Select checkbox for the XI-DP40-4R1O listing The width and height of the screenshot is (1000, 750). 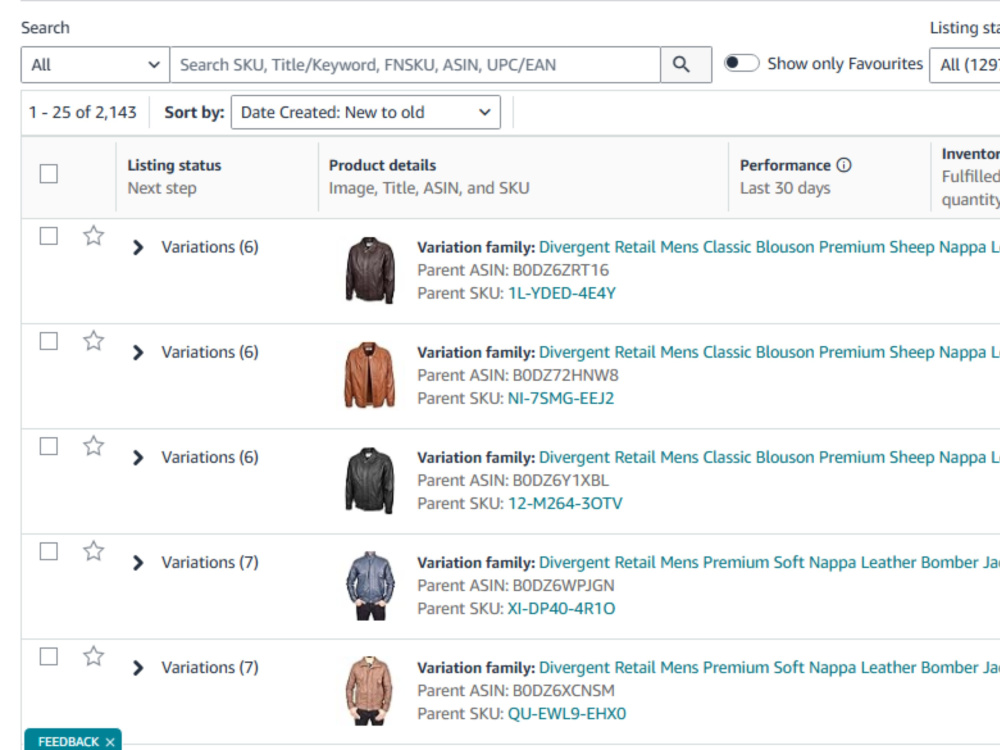(x=48, y=551)
